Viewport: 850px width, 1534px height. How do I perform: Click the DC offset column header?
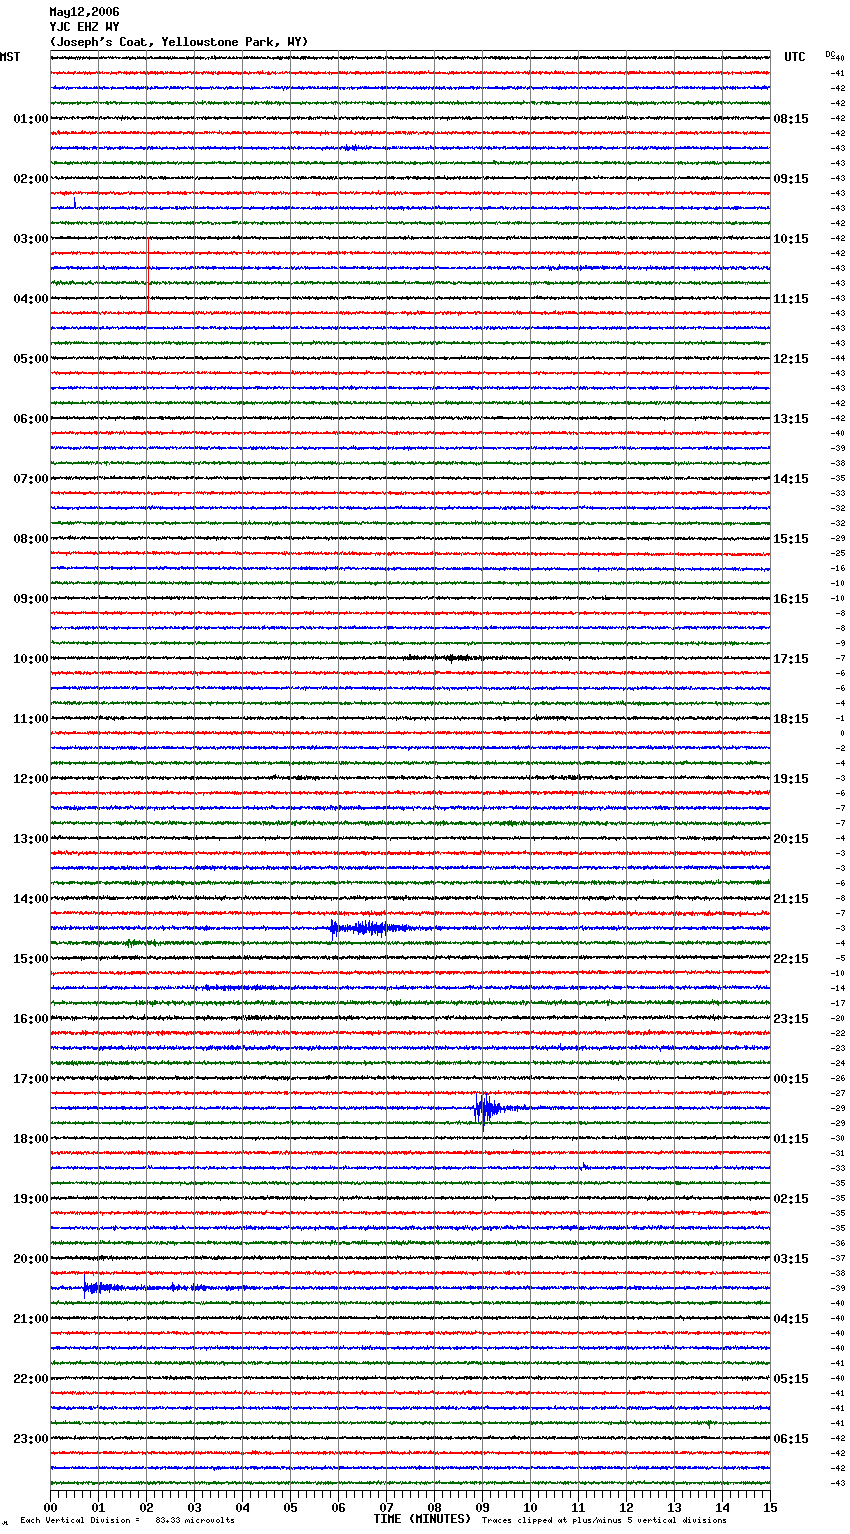(x=830, y=54)
